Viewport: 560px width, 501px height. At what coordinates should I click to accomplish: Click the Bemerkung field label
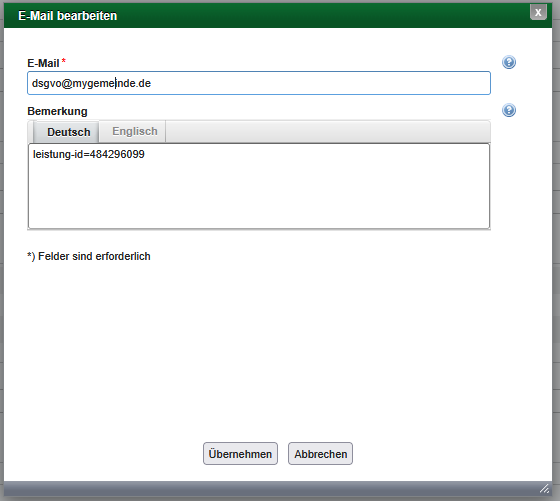[57, 111]
